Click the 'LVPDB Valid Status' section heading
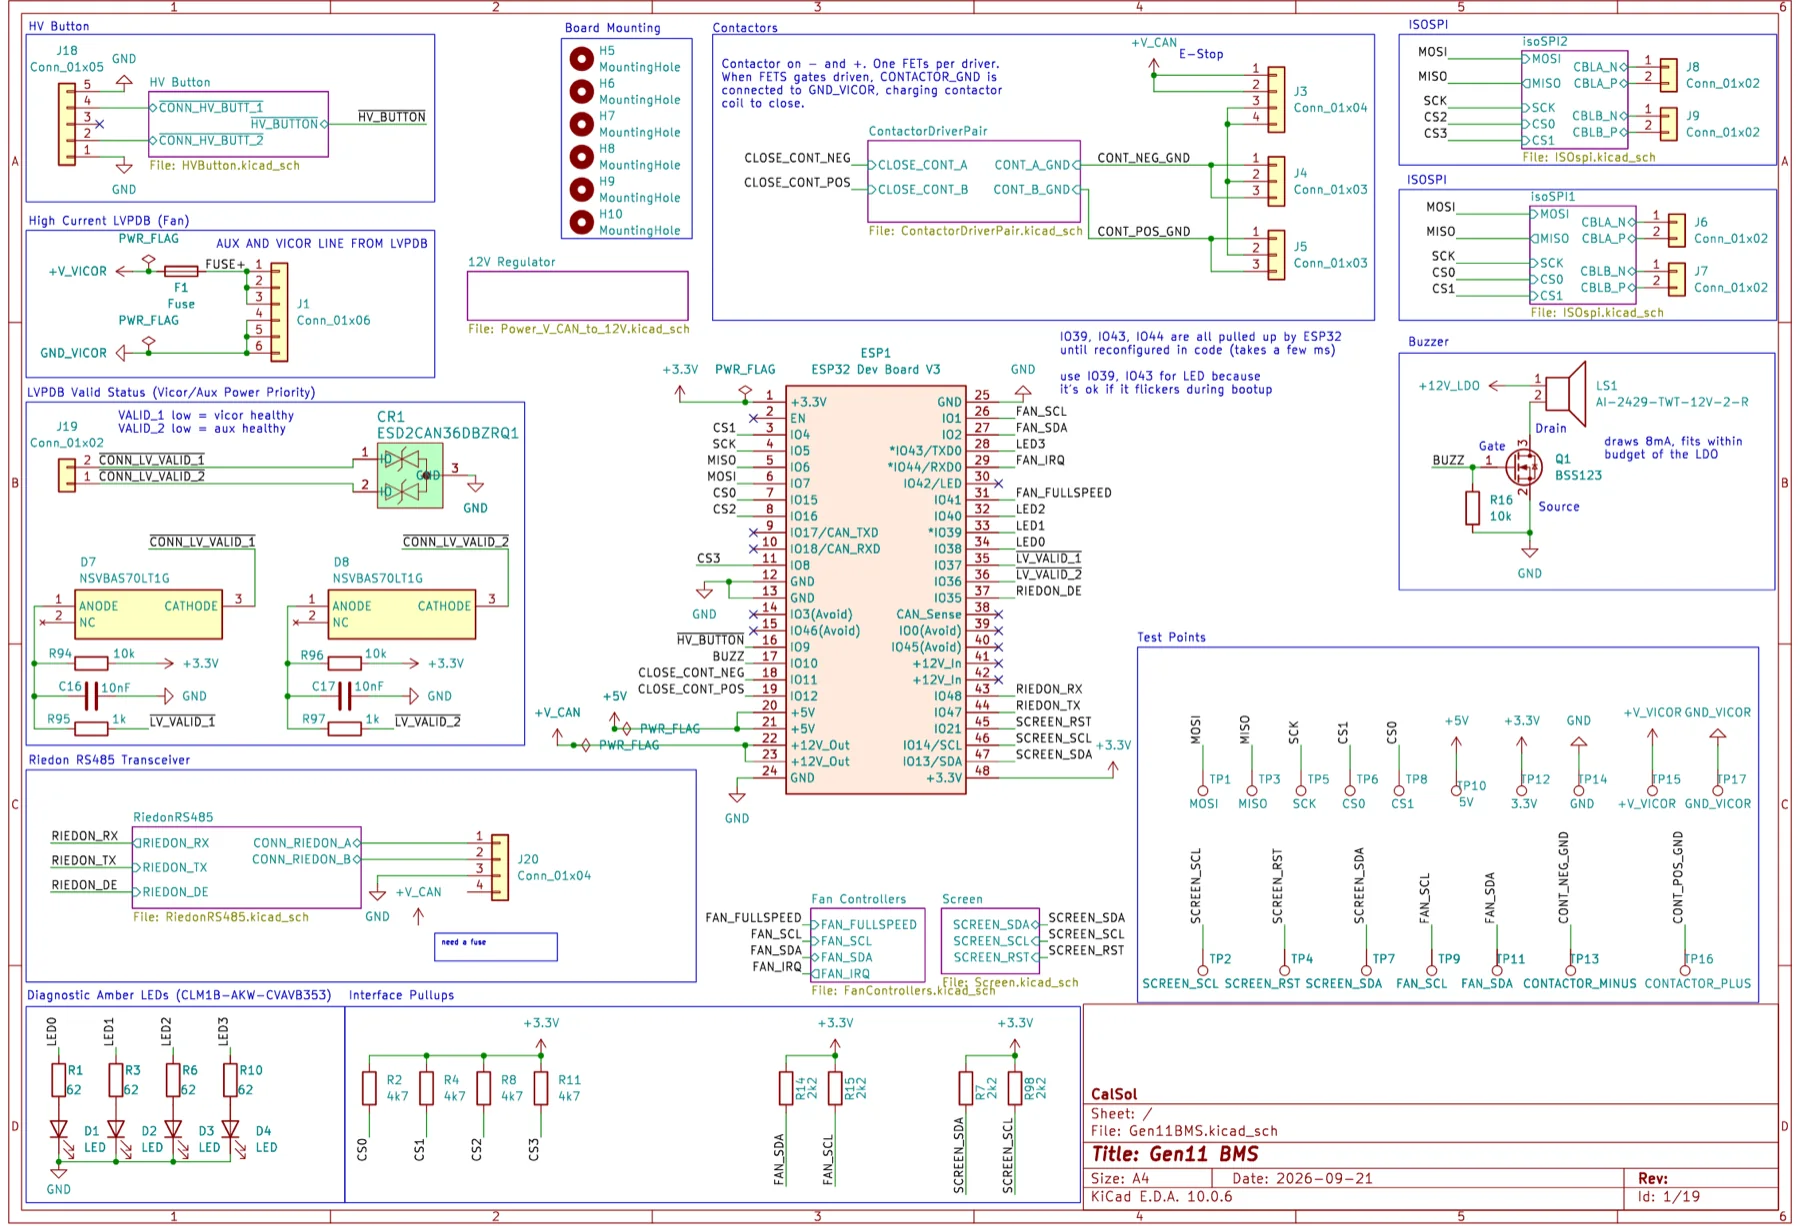1800x1226 pixels. coord(171,392)
